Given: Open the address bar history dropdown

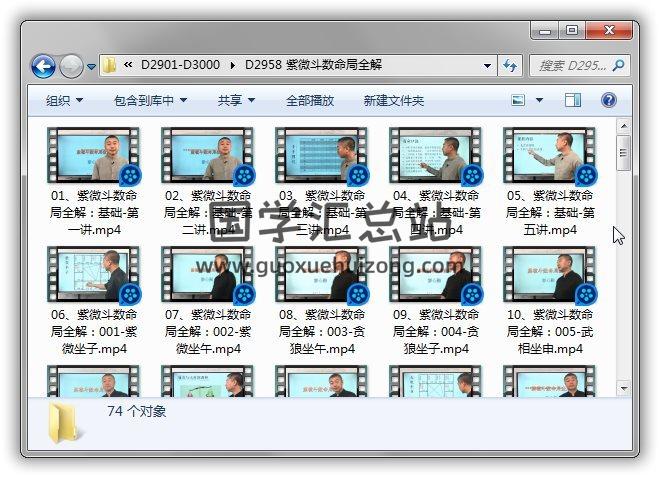Looking at the screenshot, I should [487, 66].
